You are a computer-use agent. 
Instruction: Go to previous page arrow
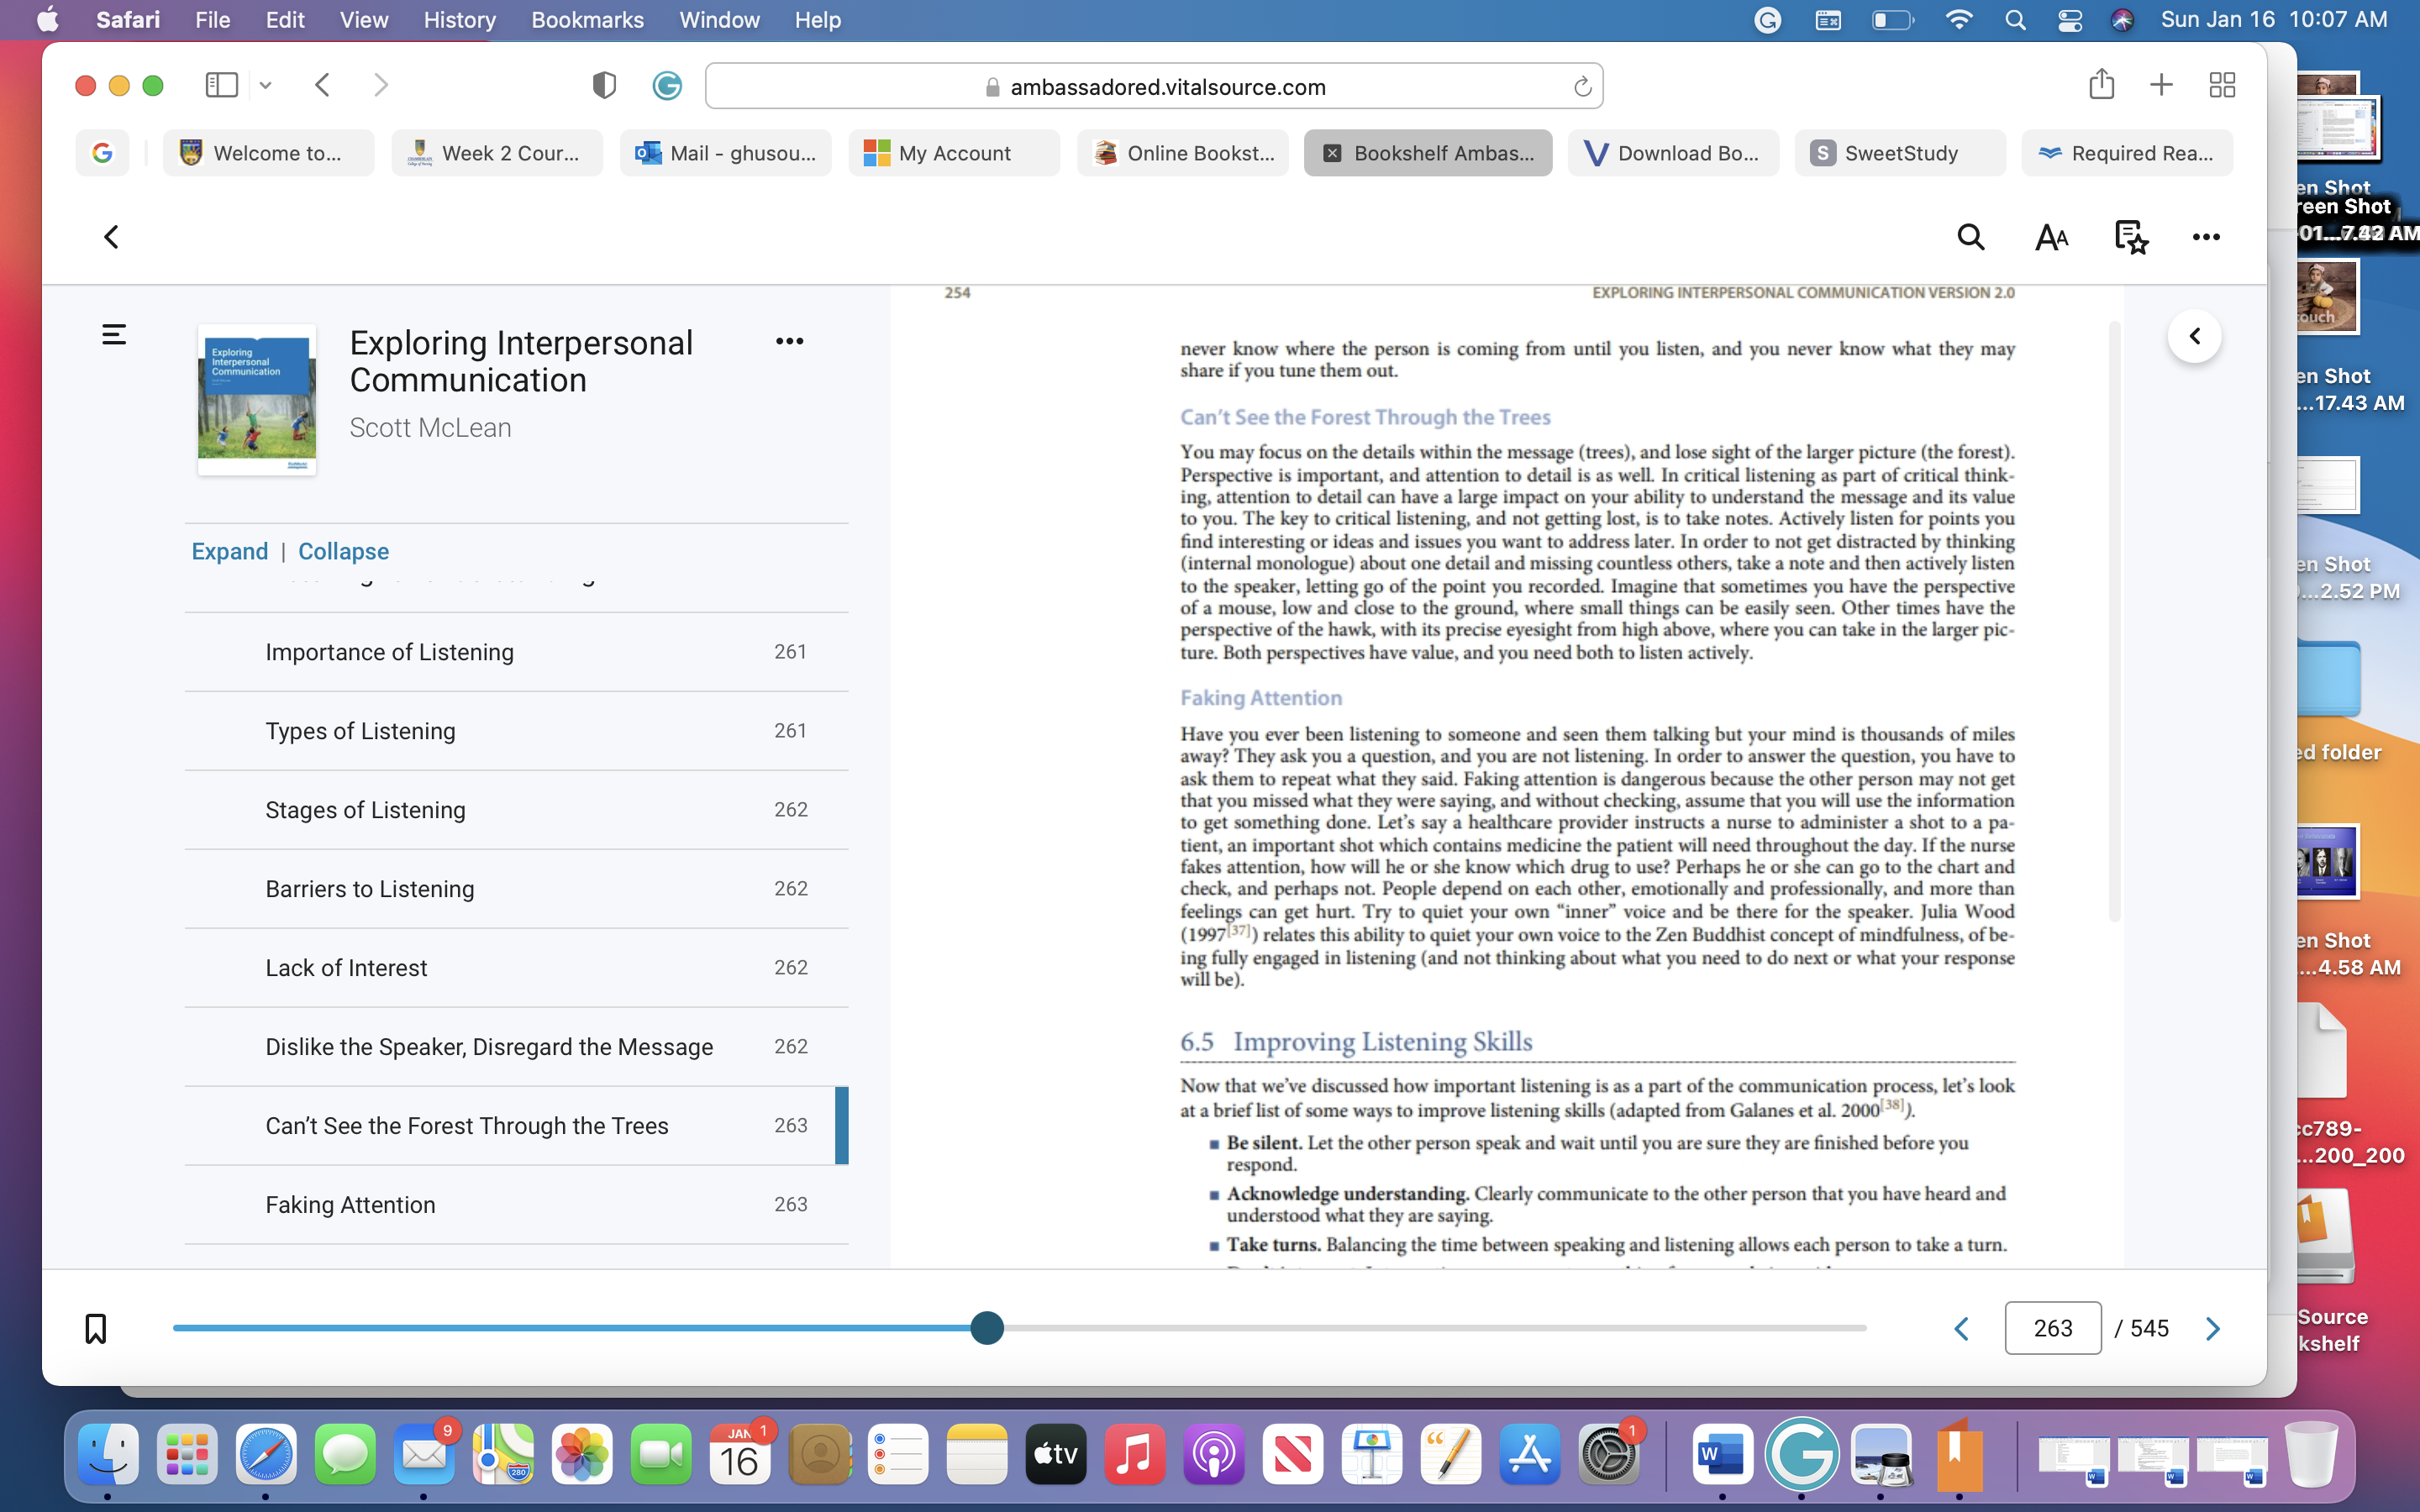(x=1961, y=1328)
